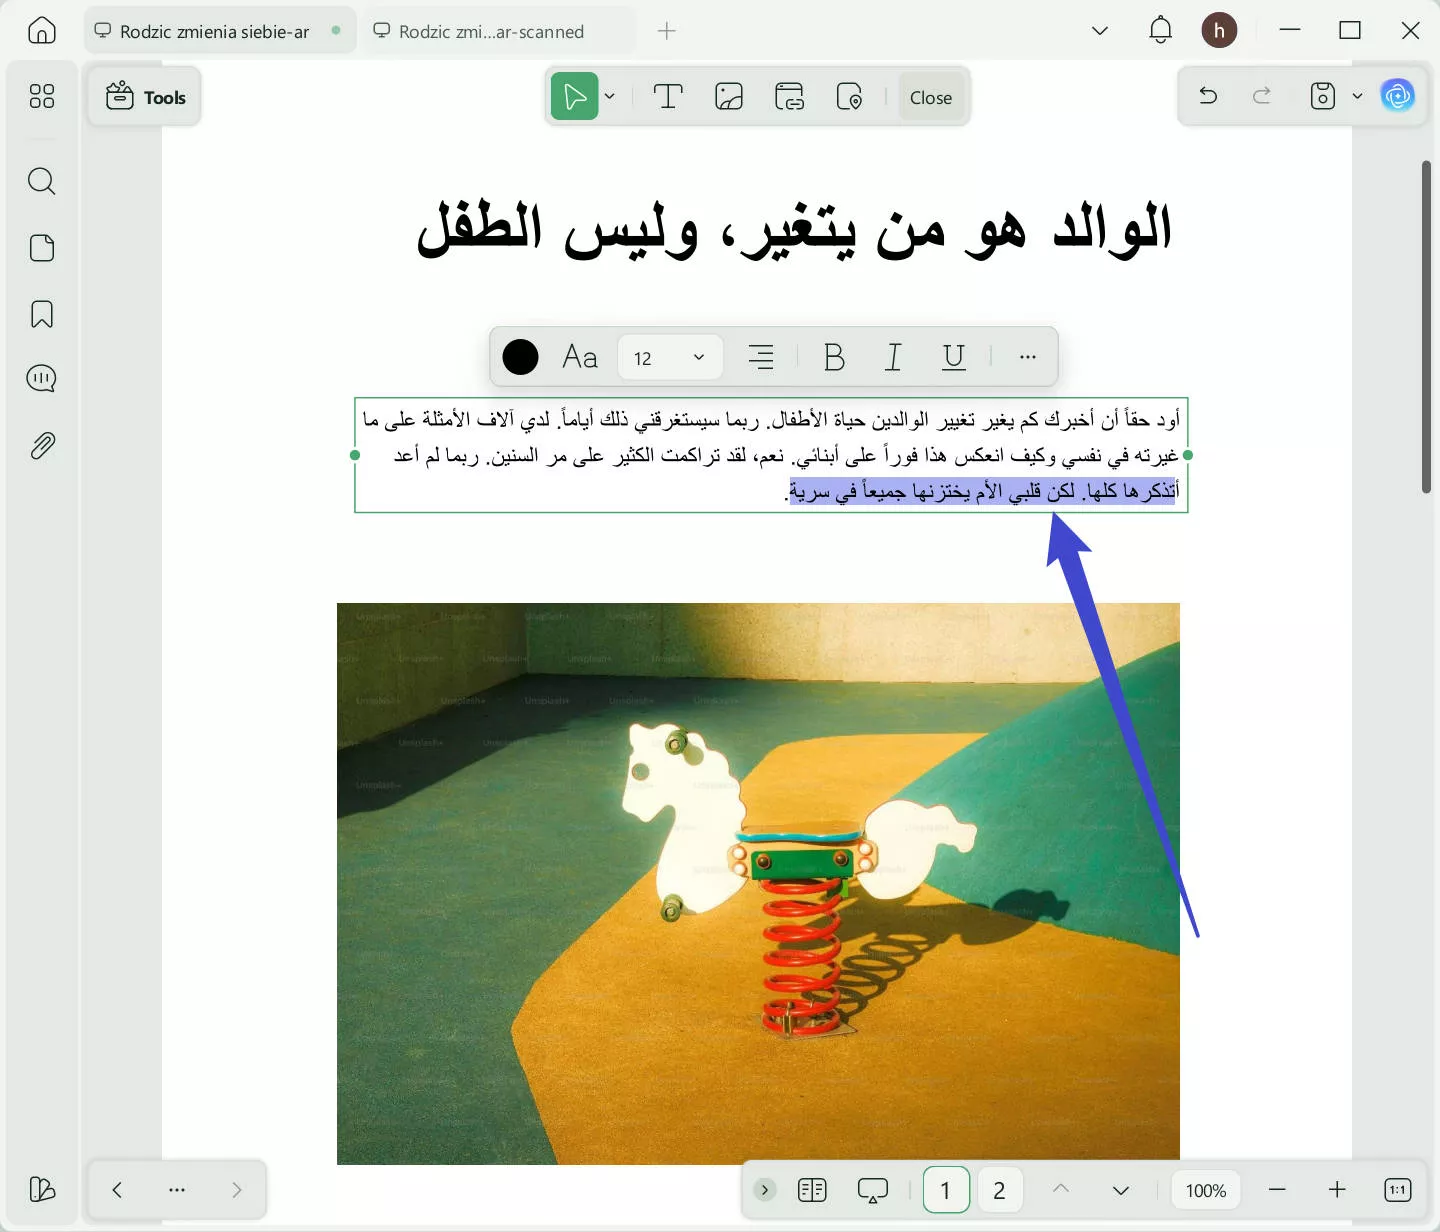
Task: Open the black text color swatch
Action: click(x=520, y=356)
